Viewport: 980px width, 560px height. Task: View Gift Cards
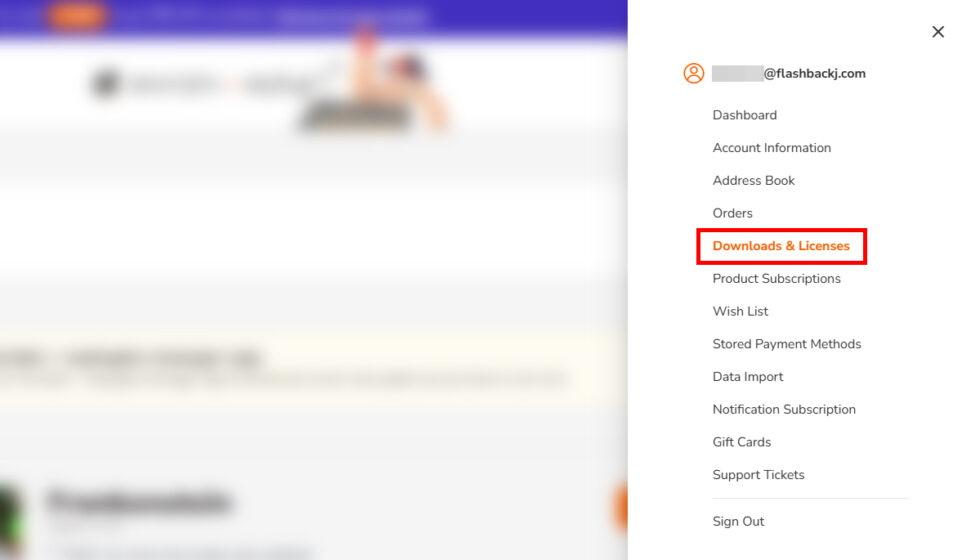coord(741,442)
